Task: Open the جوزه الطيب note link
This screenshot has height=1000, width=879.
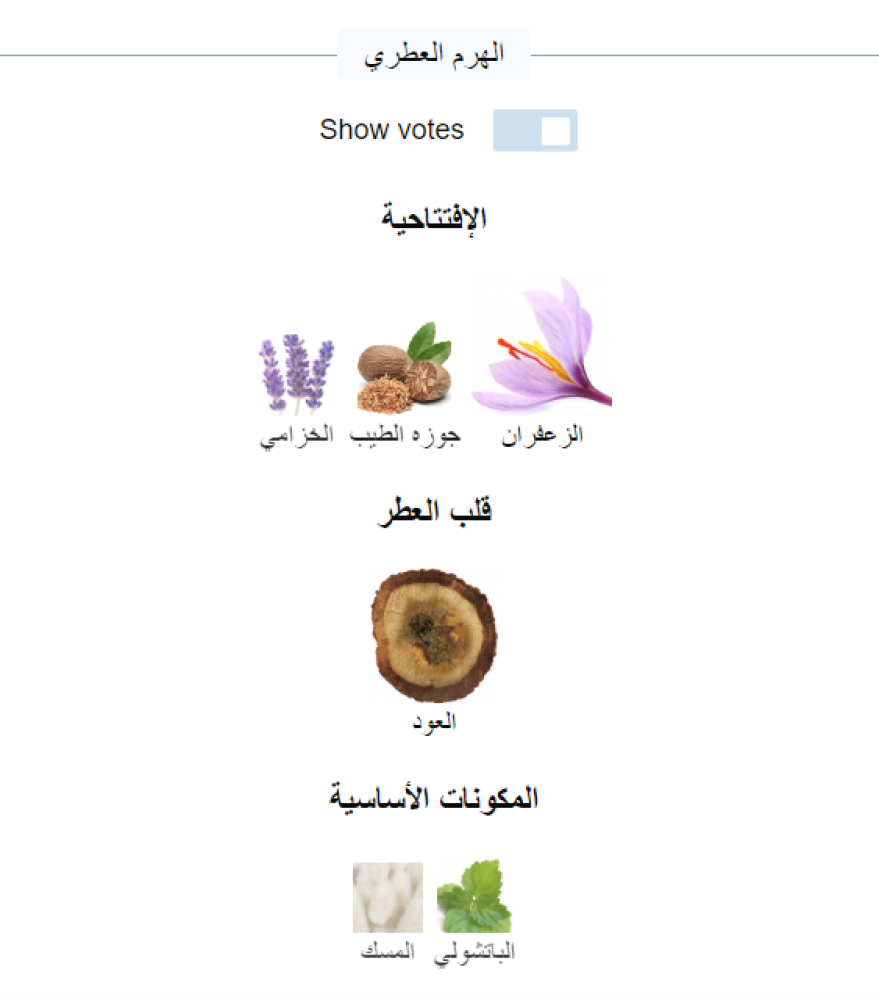Action: point(405,435)
